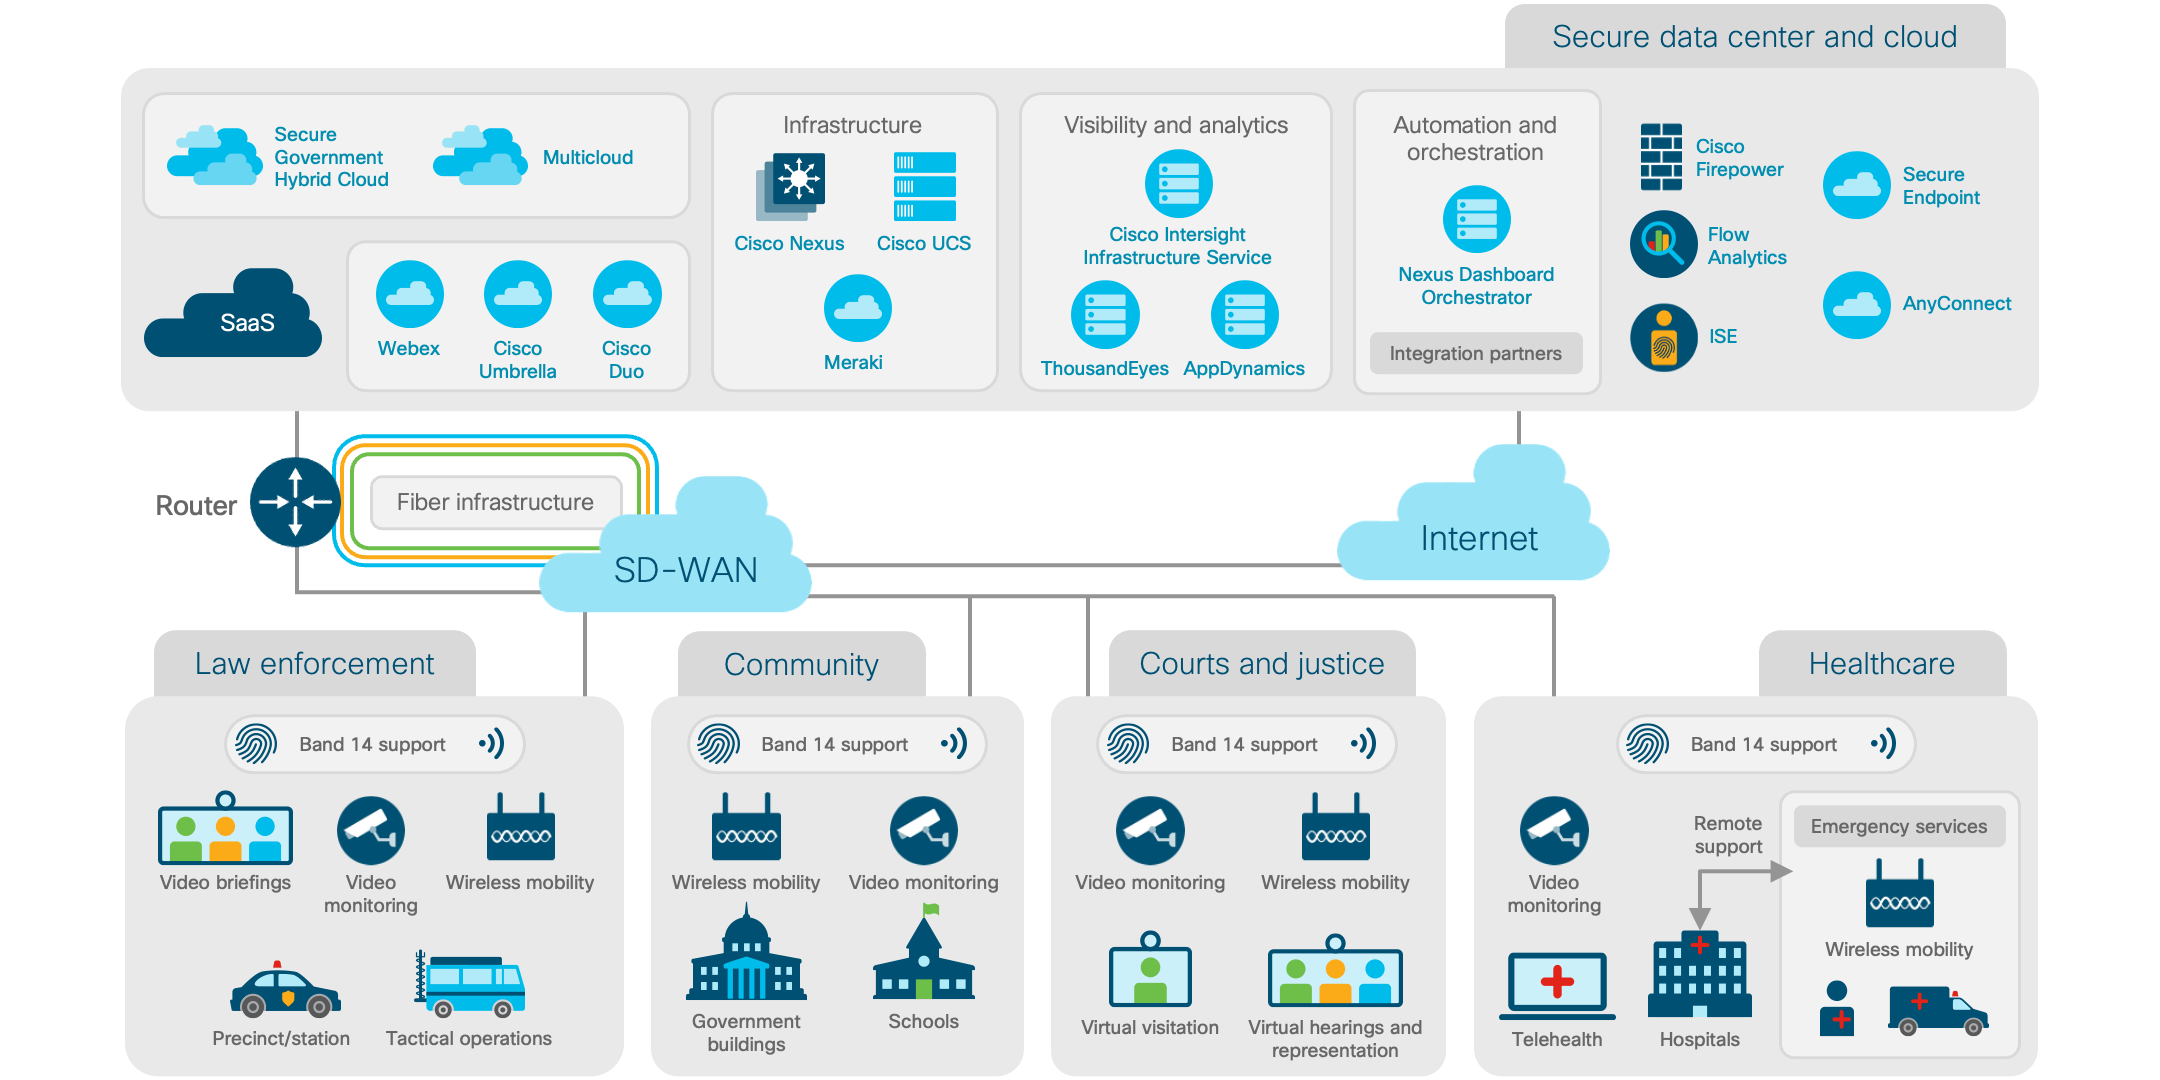The width and height of the screenshot is (2160, 1080).
Task: Select the Secure data center and cloud tab
Action: [1755, 36]
